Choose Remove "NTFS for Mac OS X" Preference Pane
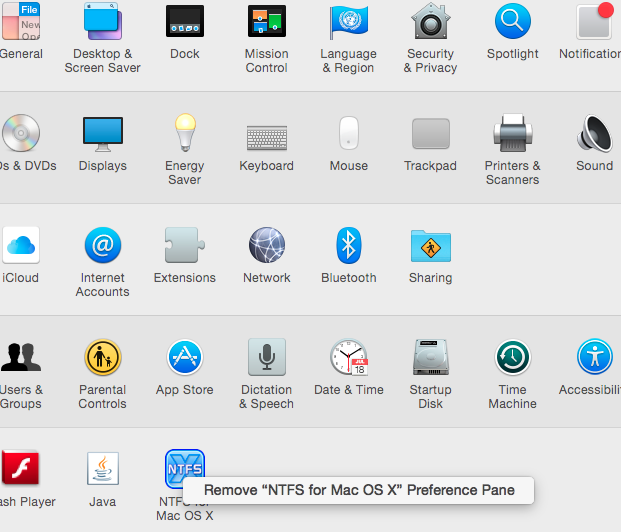The width and height of the screenshot is (621, 532). pos(359,490)
